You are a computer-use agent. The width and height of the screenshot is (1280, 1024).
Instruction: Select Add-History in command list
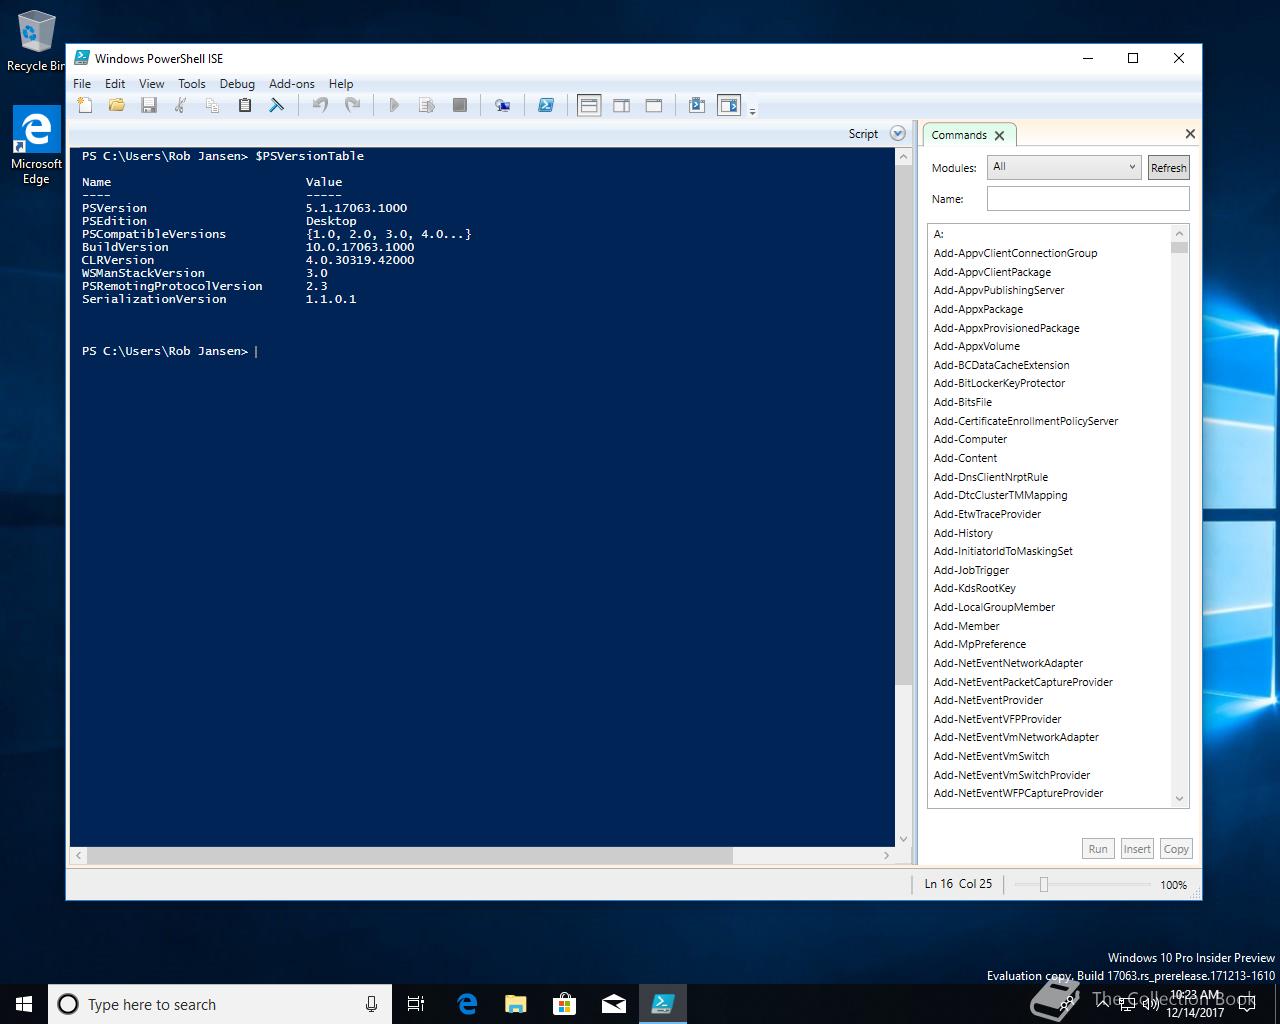tap(963, 533)
